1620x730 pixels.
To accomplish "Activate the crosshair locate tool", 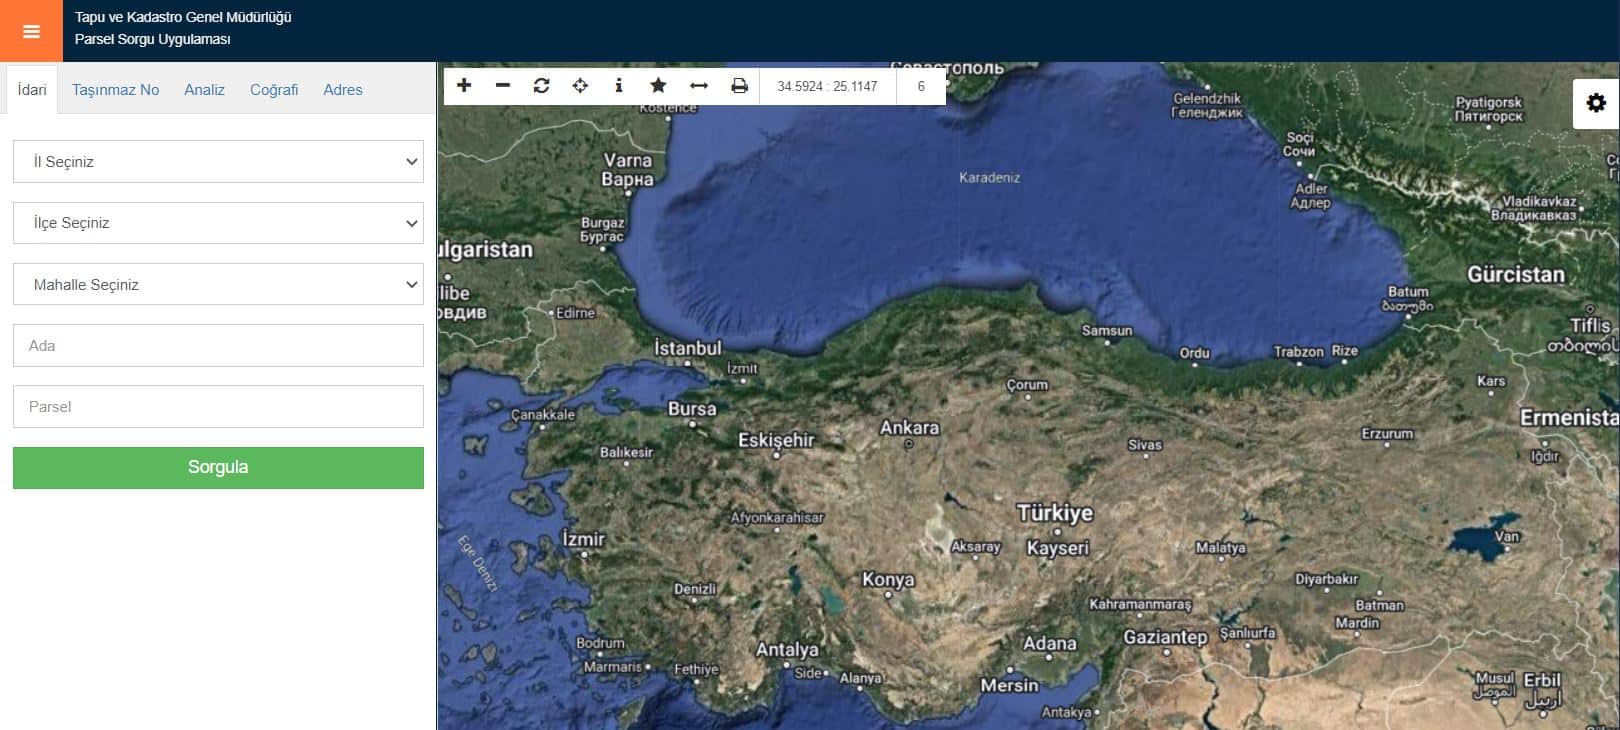I will pos(580,86).
